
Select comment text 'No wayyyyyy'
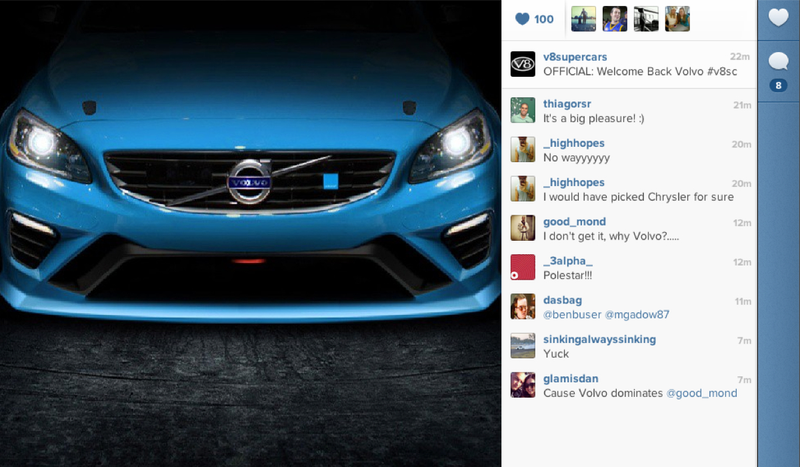point(577,158)
